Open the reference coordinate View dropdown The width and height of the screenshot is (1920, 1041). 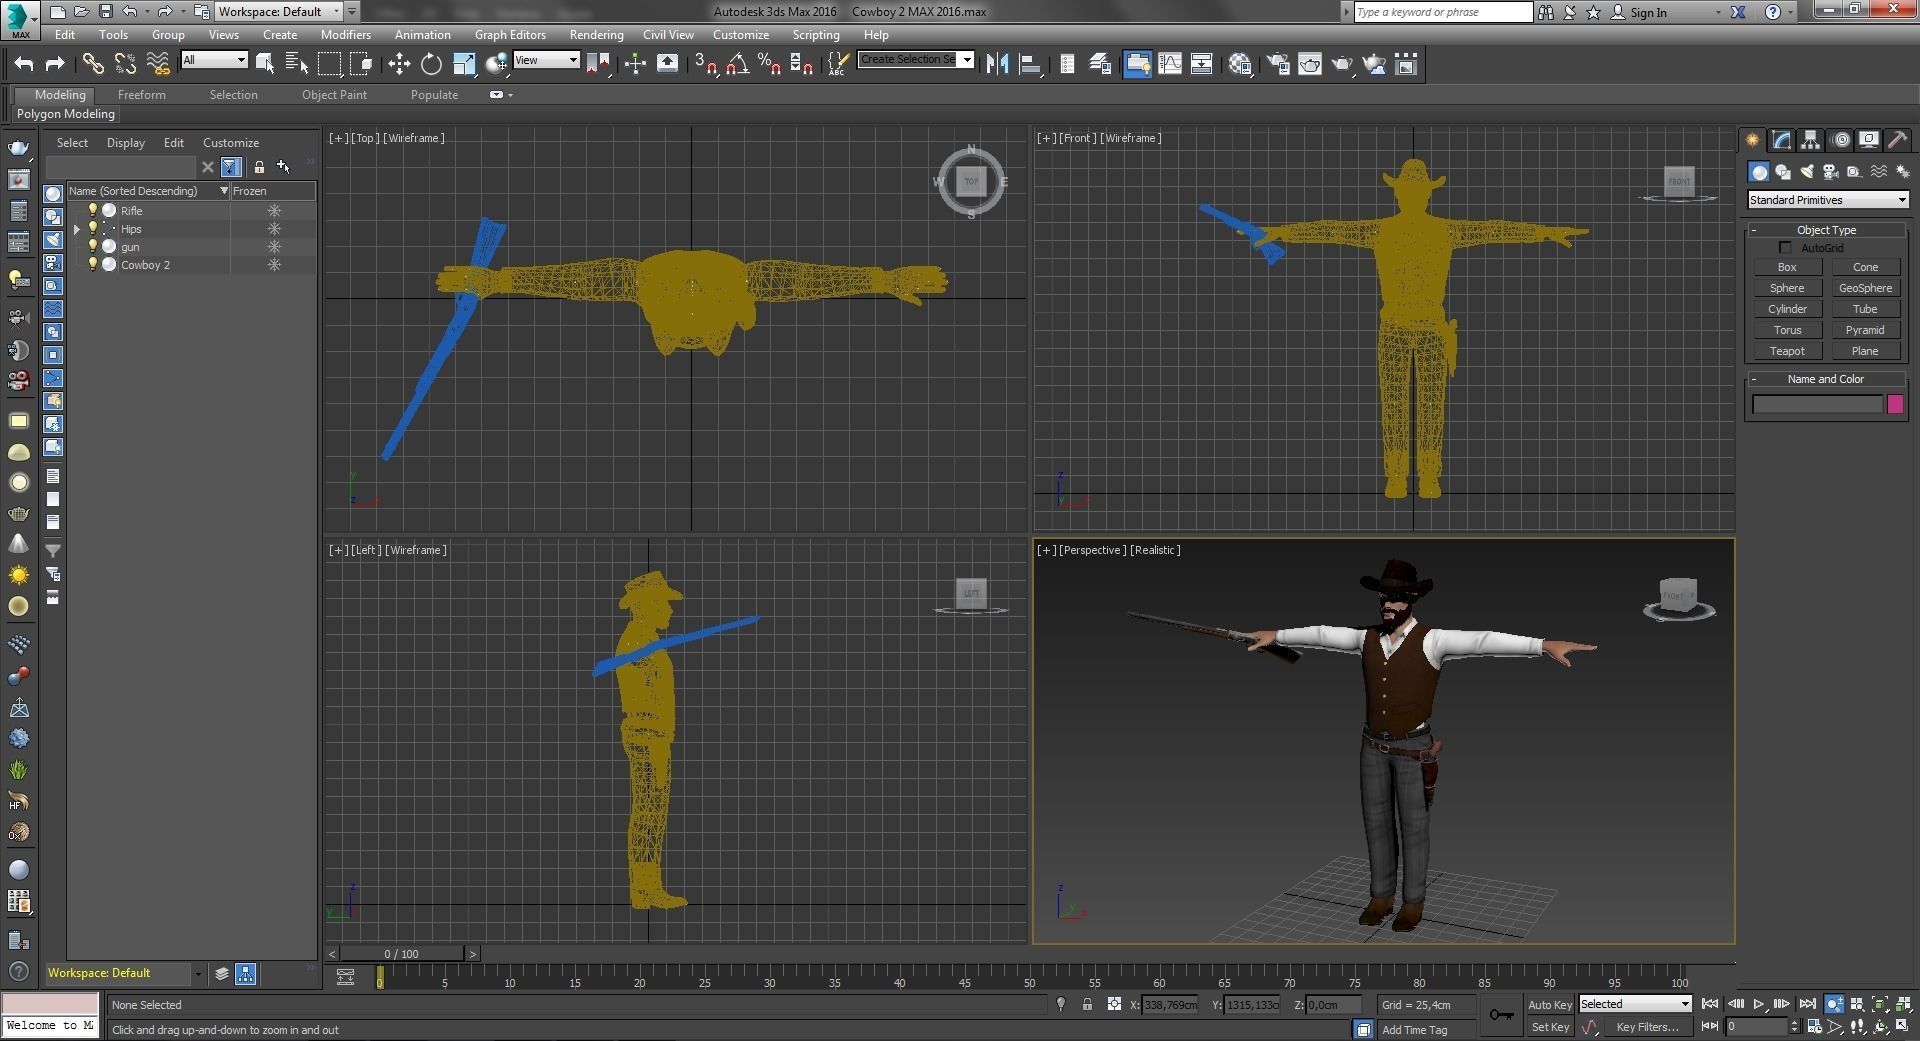pos(546,60)
